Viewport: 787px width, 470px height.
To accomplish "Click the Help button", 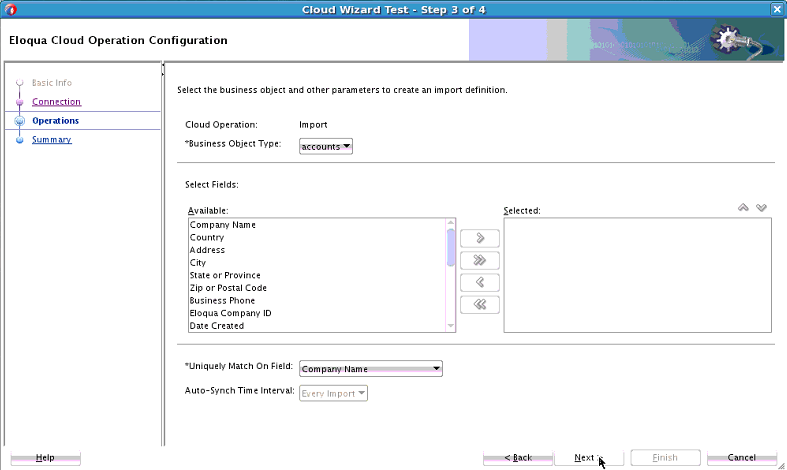I will point(45,457).
